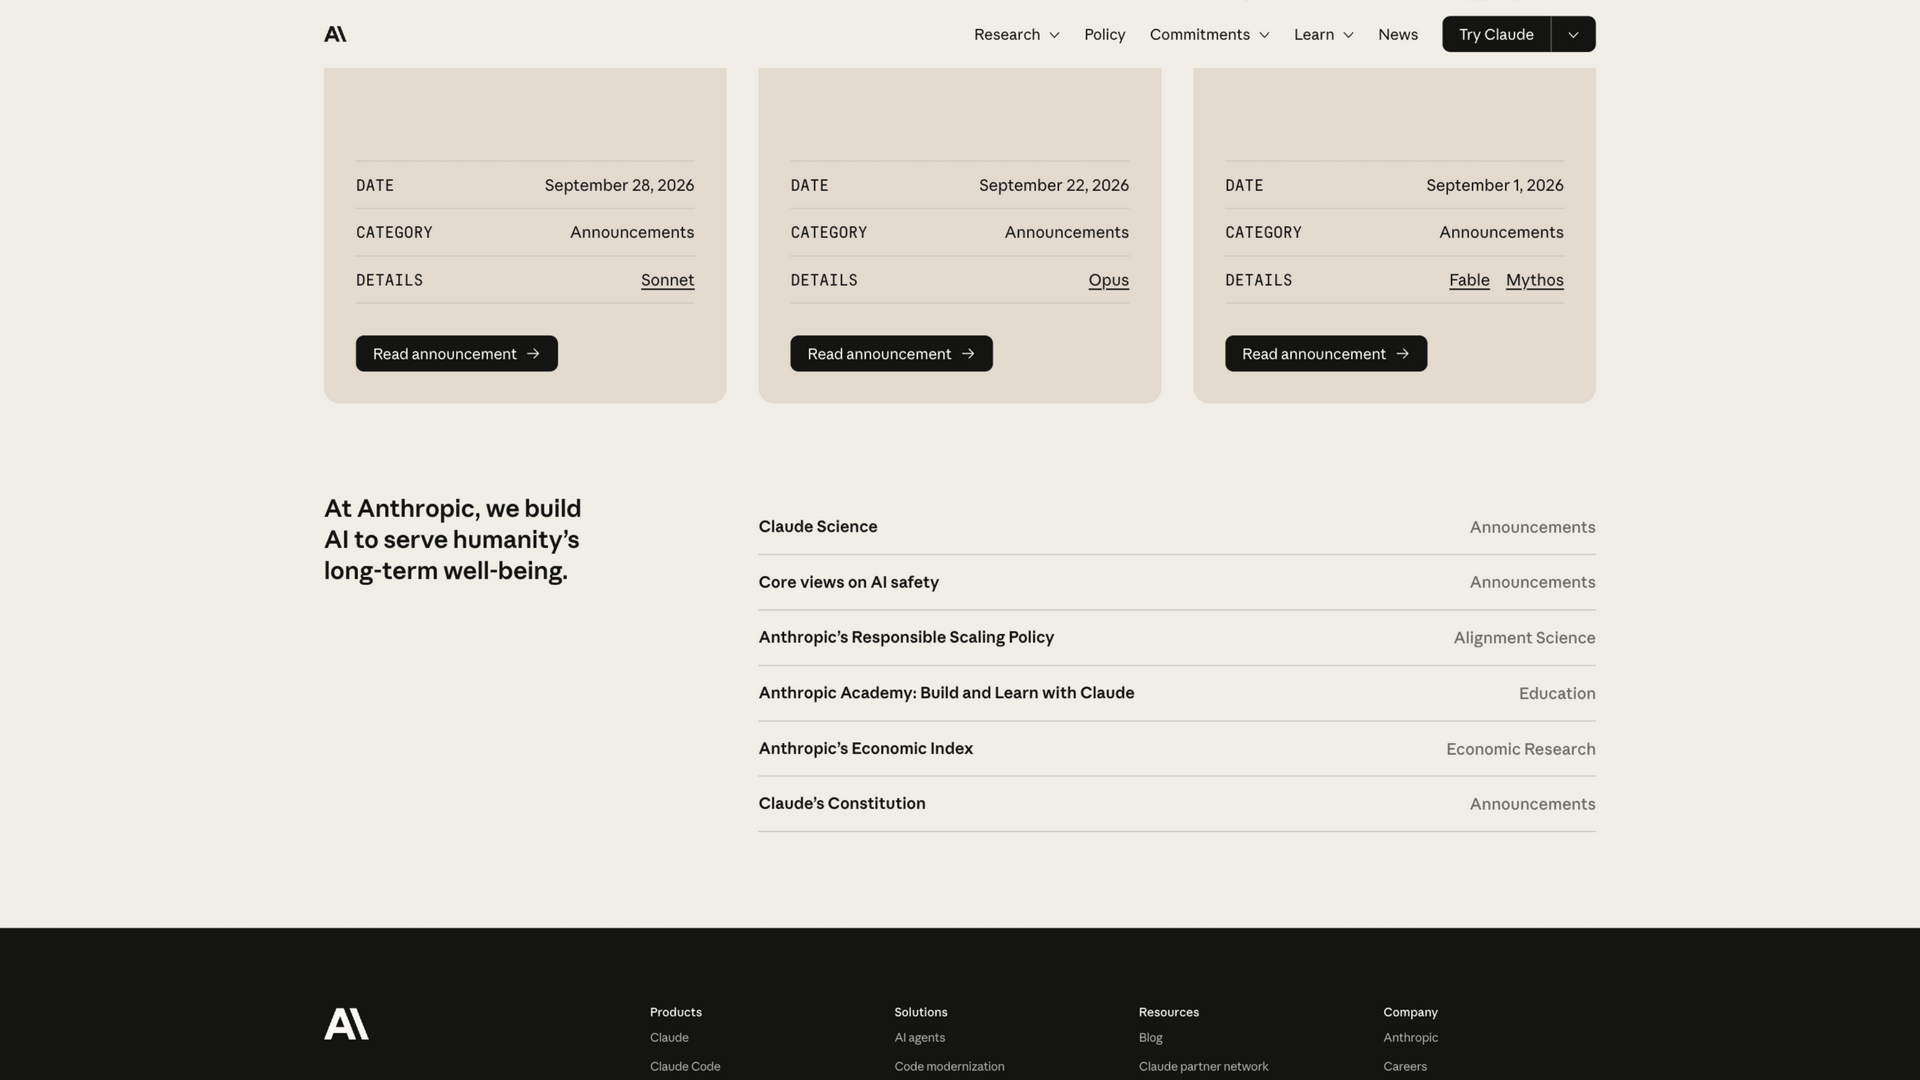Viewport: 1920px width, 1080px height.
Task: Open Anthropic's Responsible Scaling Policy row
Action: pyautogui.click(x=1177, y=638)
